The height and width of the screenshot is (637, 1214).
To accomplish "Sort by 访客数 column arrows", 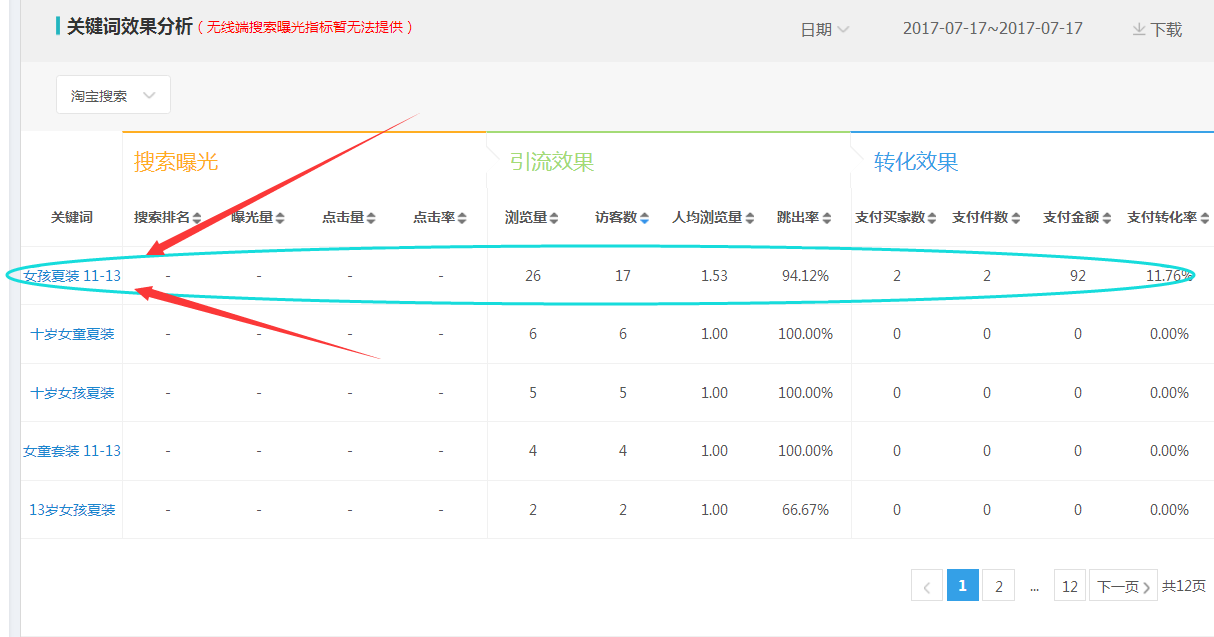I will point(644,218).
